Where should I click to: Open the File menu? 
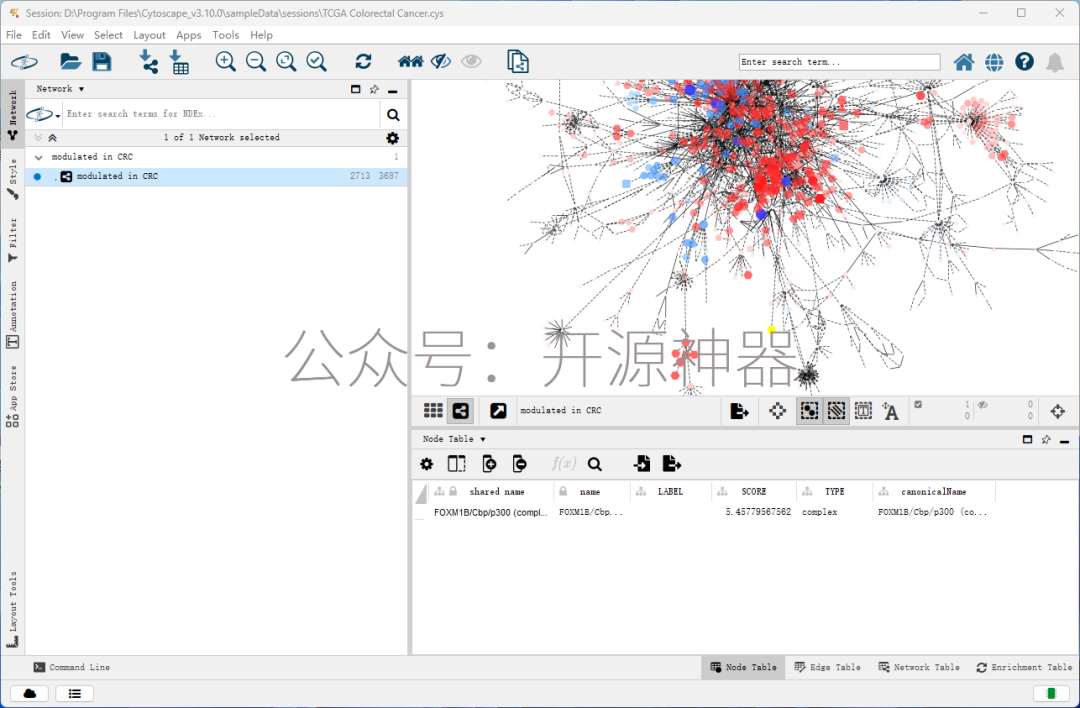14,35
